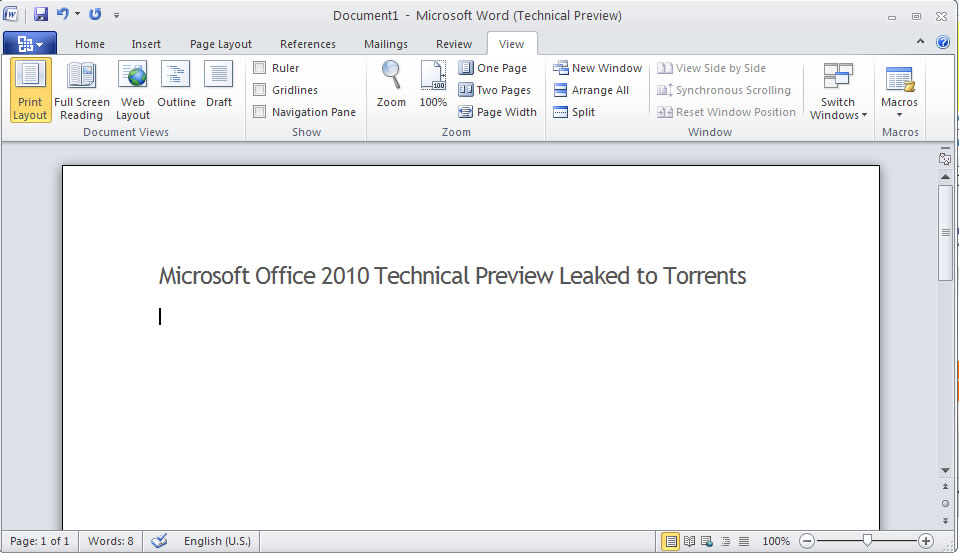Arrange All open windows

(591, 90)
